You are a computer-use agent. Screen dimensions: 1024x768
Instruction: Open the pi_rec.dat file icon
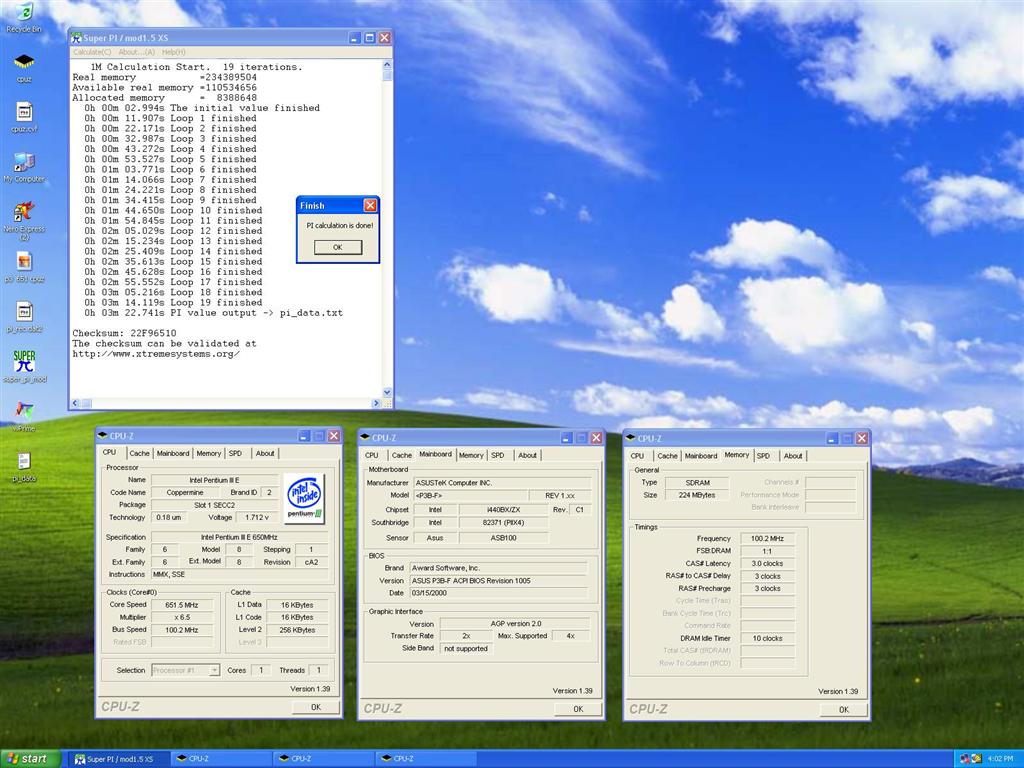click(x=24, y=313)
